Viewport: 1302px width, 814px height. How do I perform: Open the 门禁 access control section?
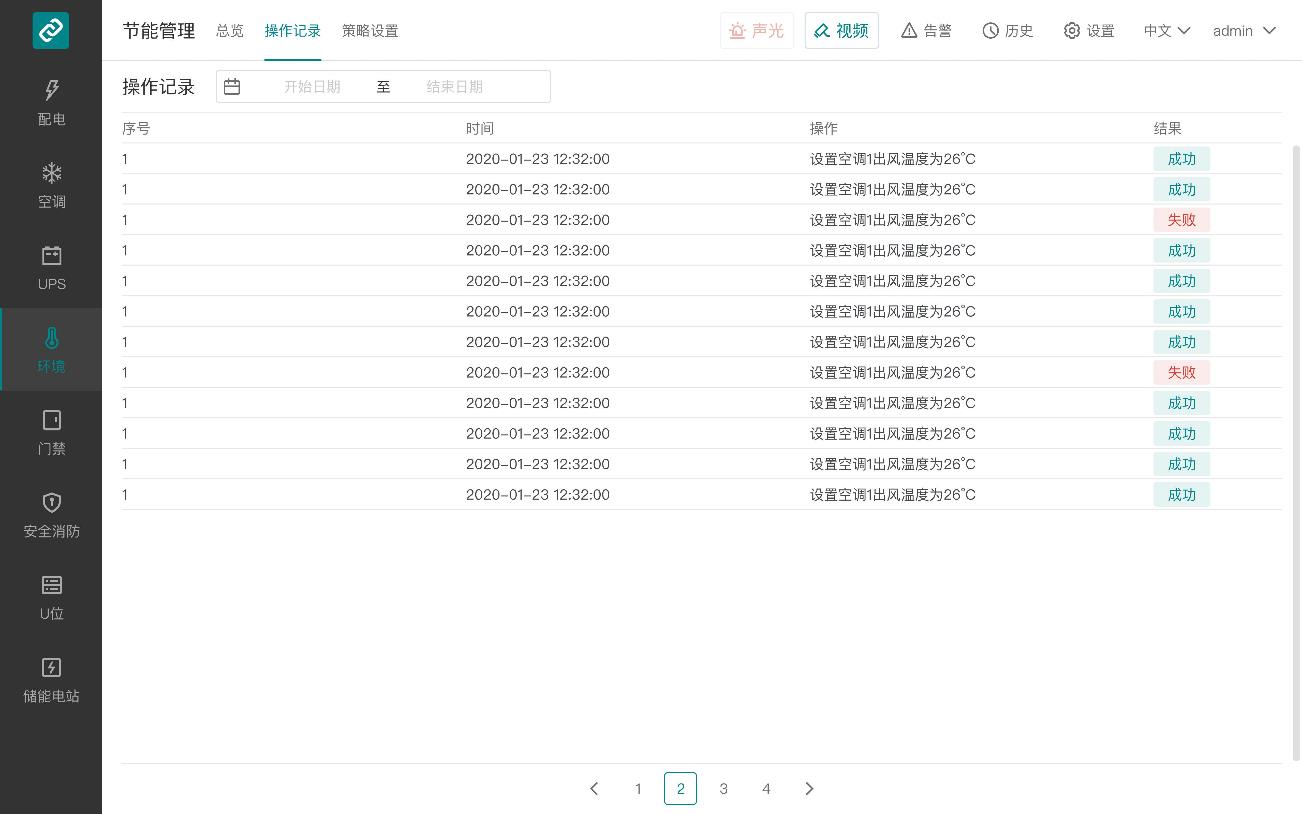point(51,433)
